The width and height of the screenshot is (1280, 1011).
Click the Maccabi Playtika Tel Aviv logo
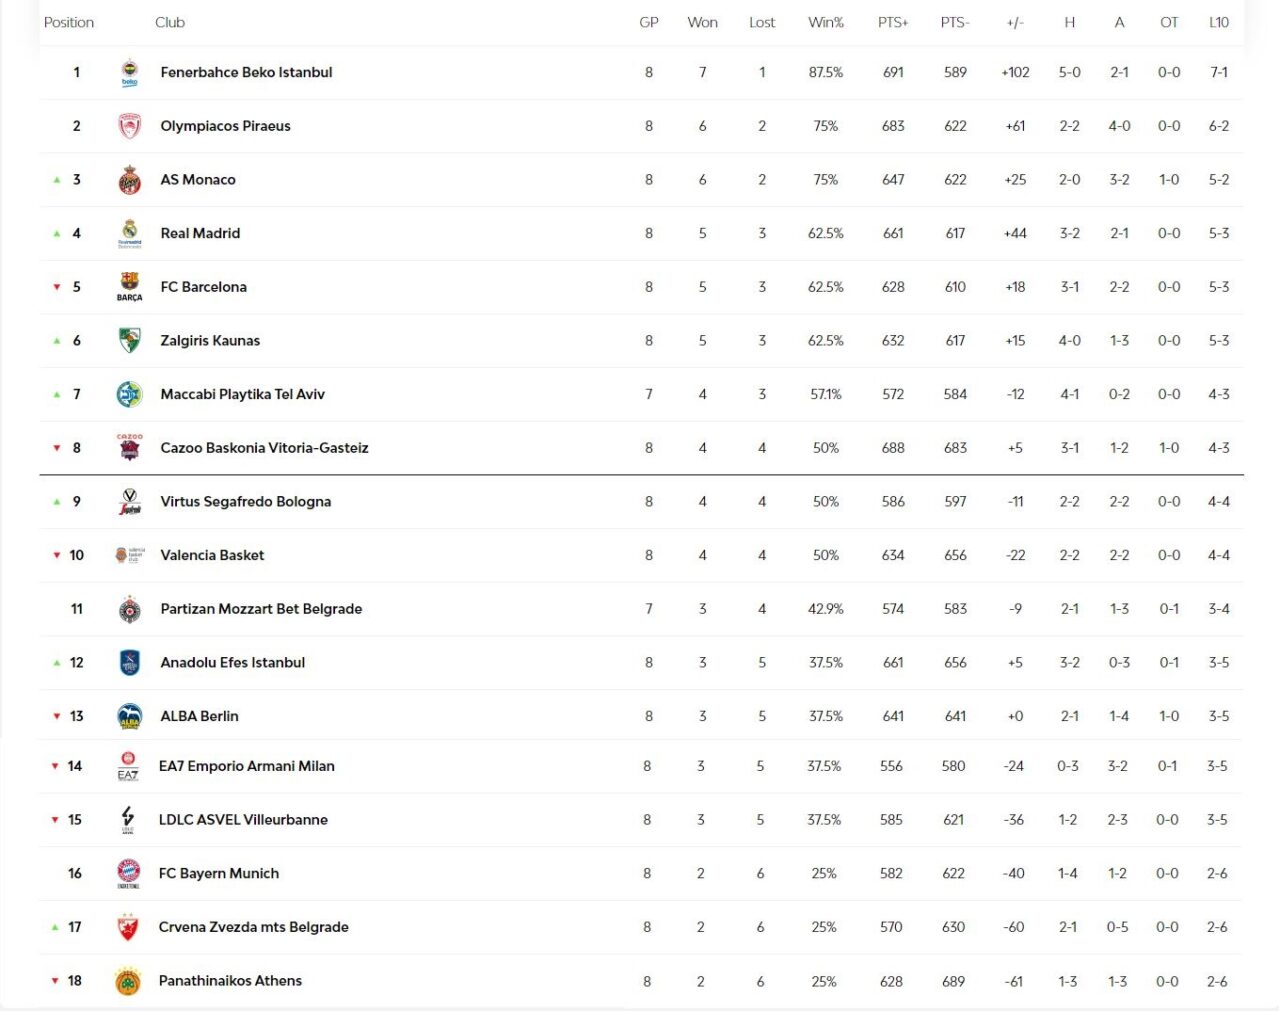[129, 394]
